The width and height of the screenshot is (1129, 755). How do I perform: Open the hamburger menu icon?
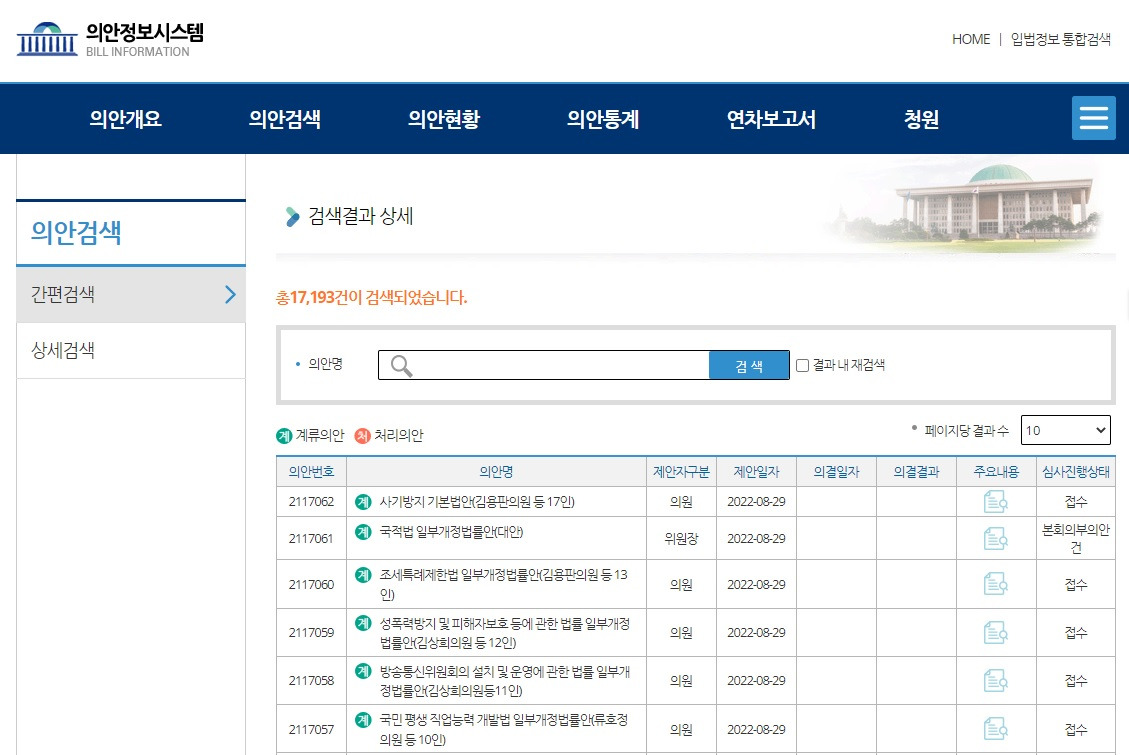tap(1093, 117)
